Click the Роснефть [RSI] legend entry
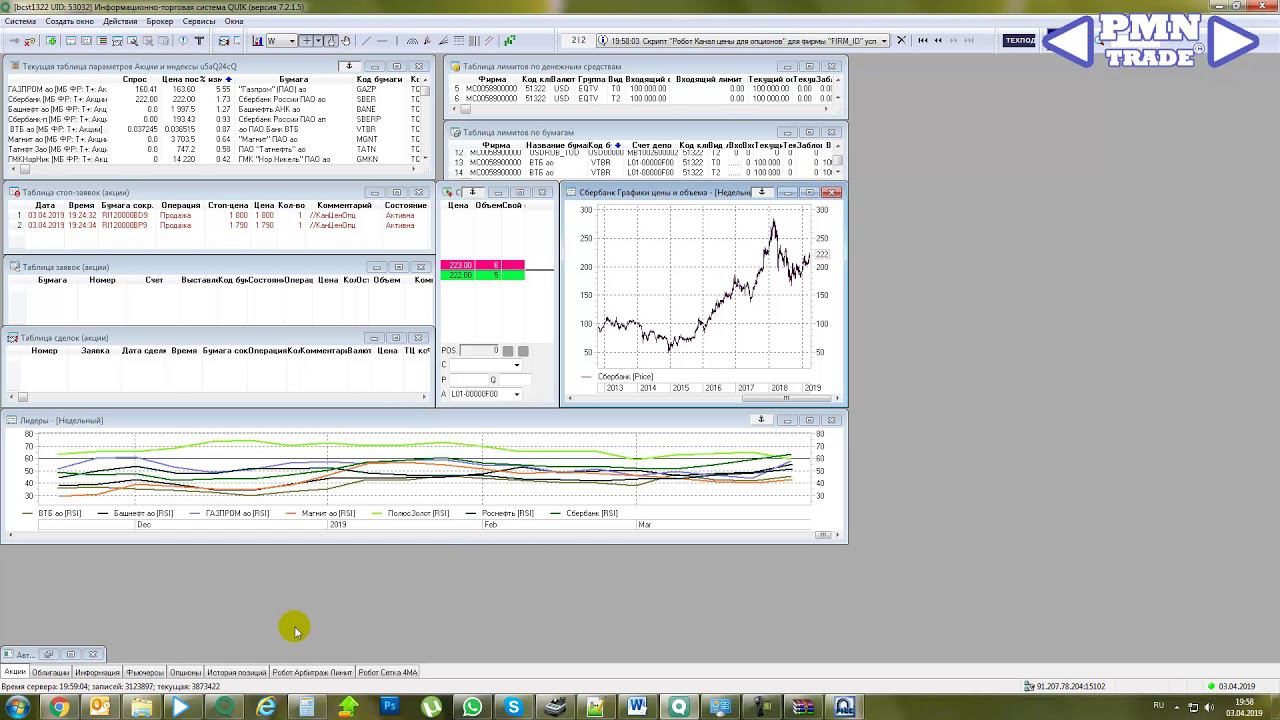 click(x=500, y=513)
